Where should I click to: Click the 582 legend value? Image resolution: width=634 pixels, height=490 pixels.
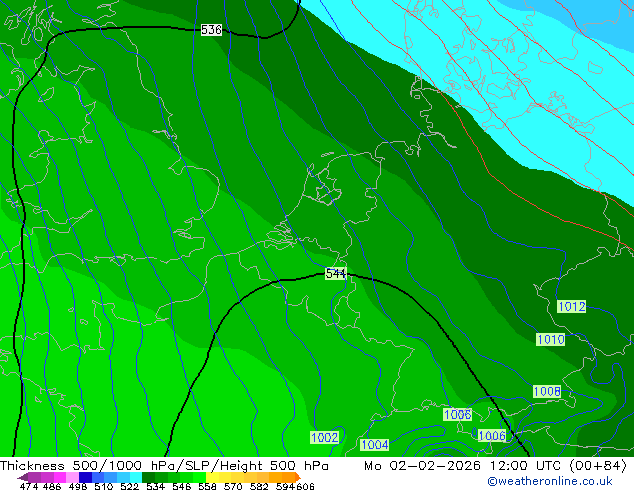point(259,486)
